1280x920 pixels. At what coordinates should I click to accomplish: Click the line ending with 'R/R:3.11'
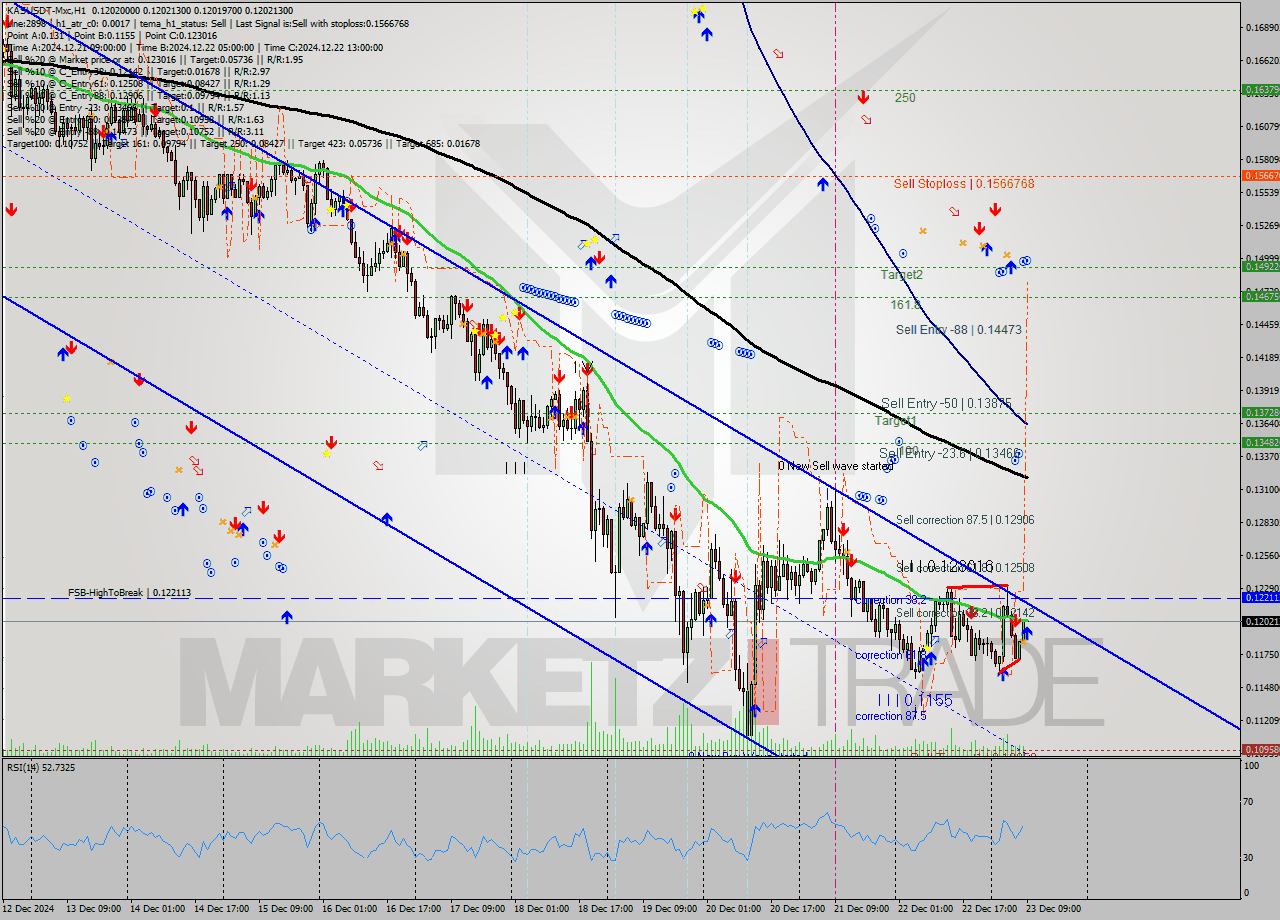pyautogui.click(x=135, y=131)
